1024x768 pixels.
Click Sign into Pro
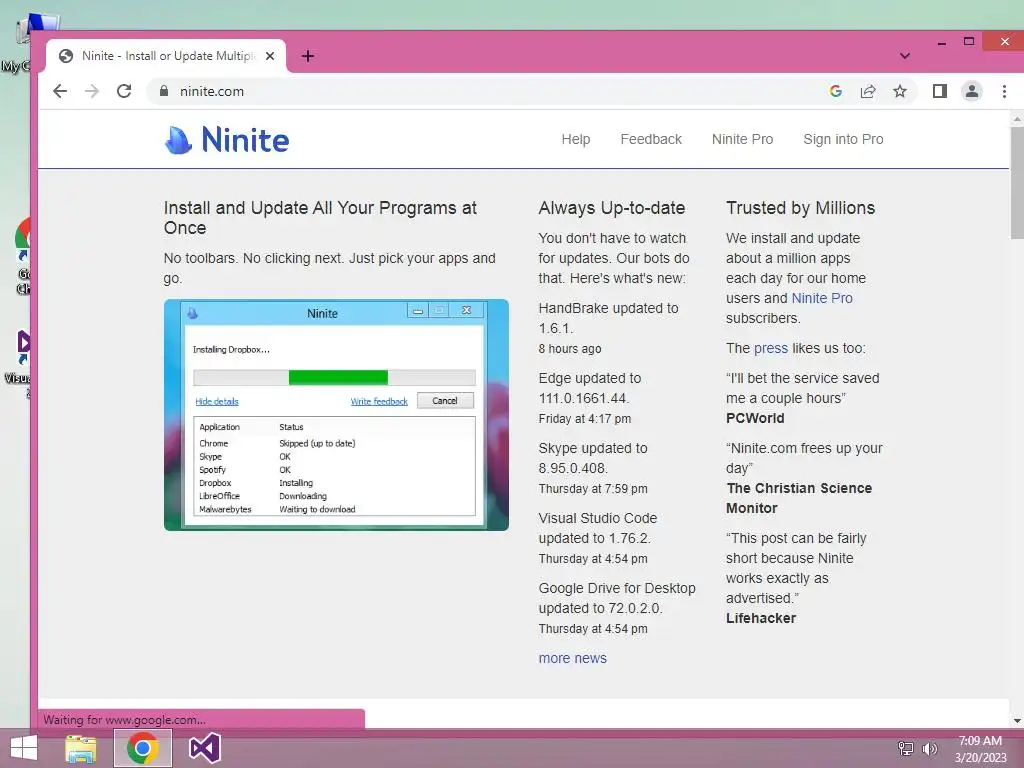click(843, 139)
